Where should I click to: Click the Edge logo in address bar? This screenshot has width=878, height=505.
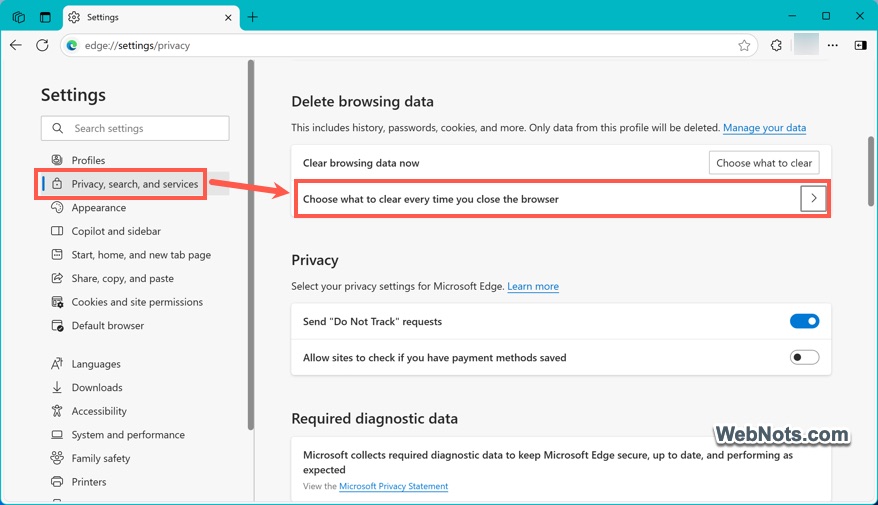[72, 45]
